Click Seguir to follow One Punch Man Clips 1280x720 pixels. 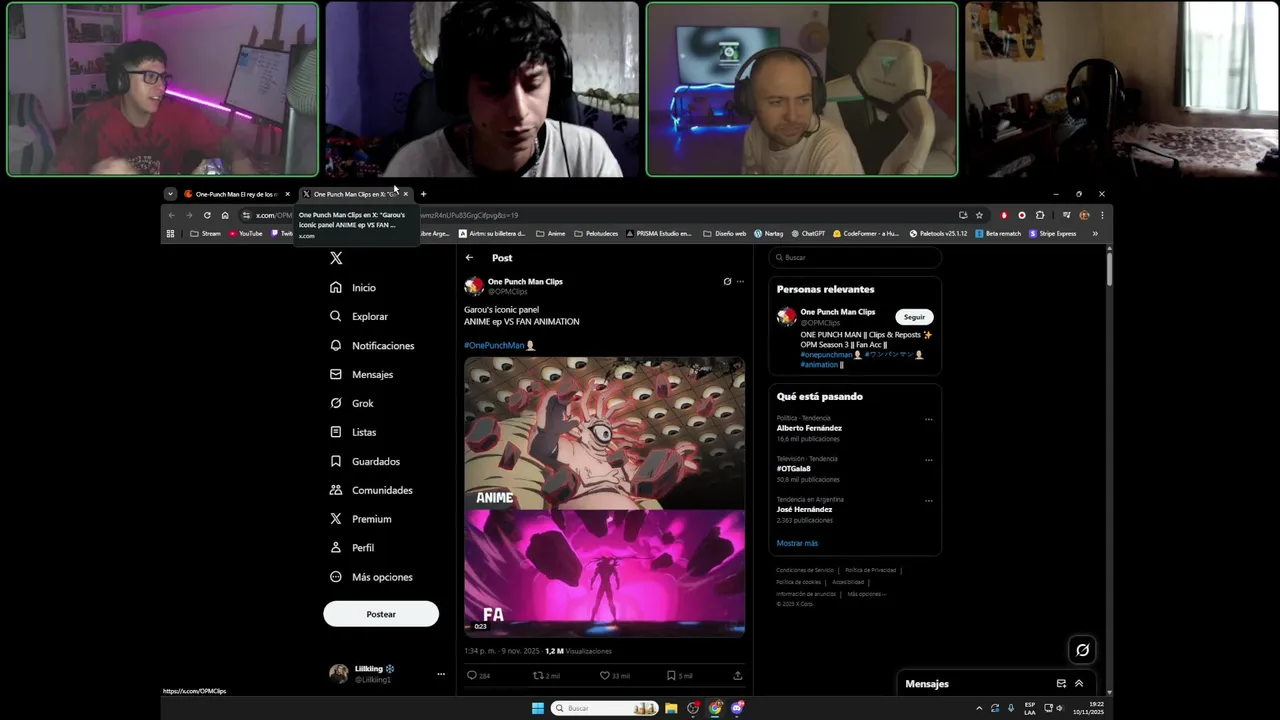tap(914, 317)
